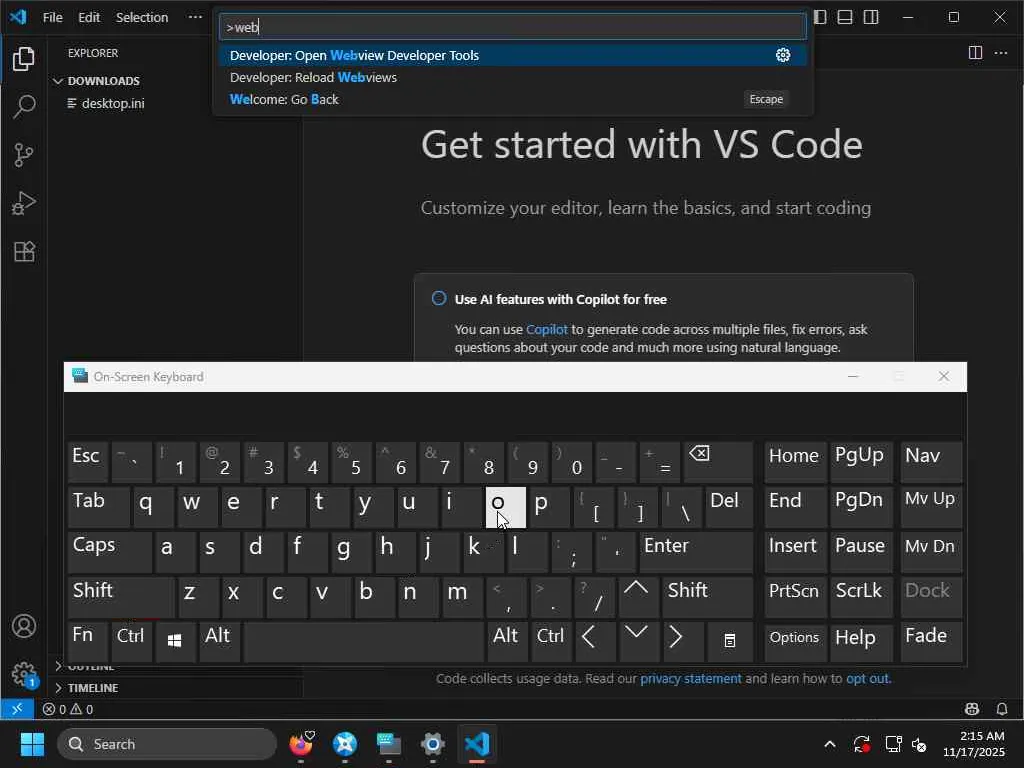This screenshot has height=768, width=1024.
Task: Click the Nav key on On-Screen Keyboard
Action: tap(931, 462)
